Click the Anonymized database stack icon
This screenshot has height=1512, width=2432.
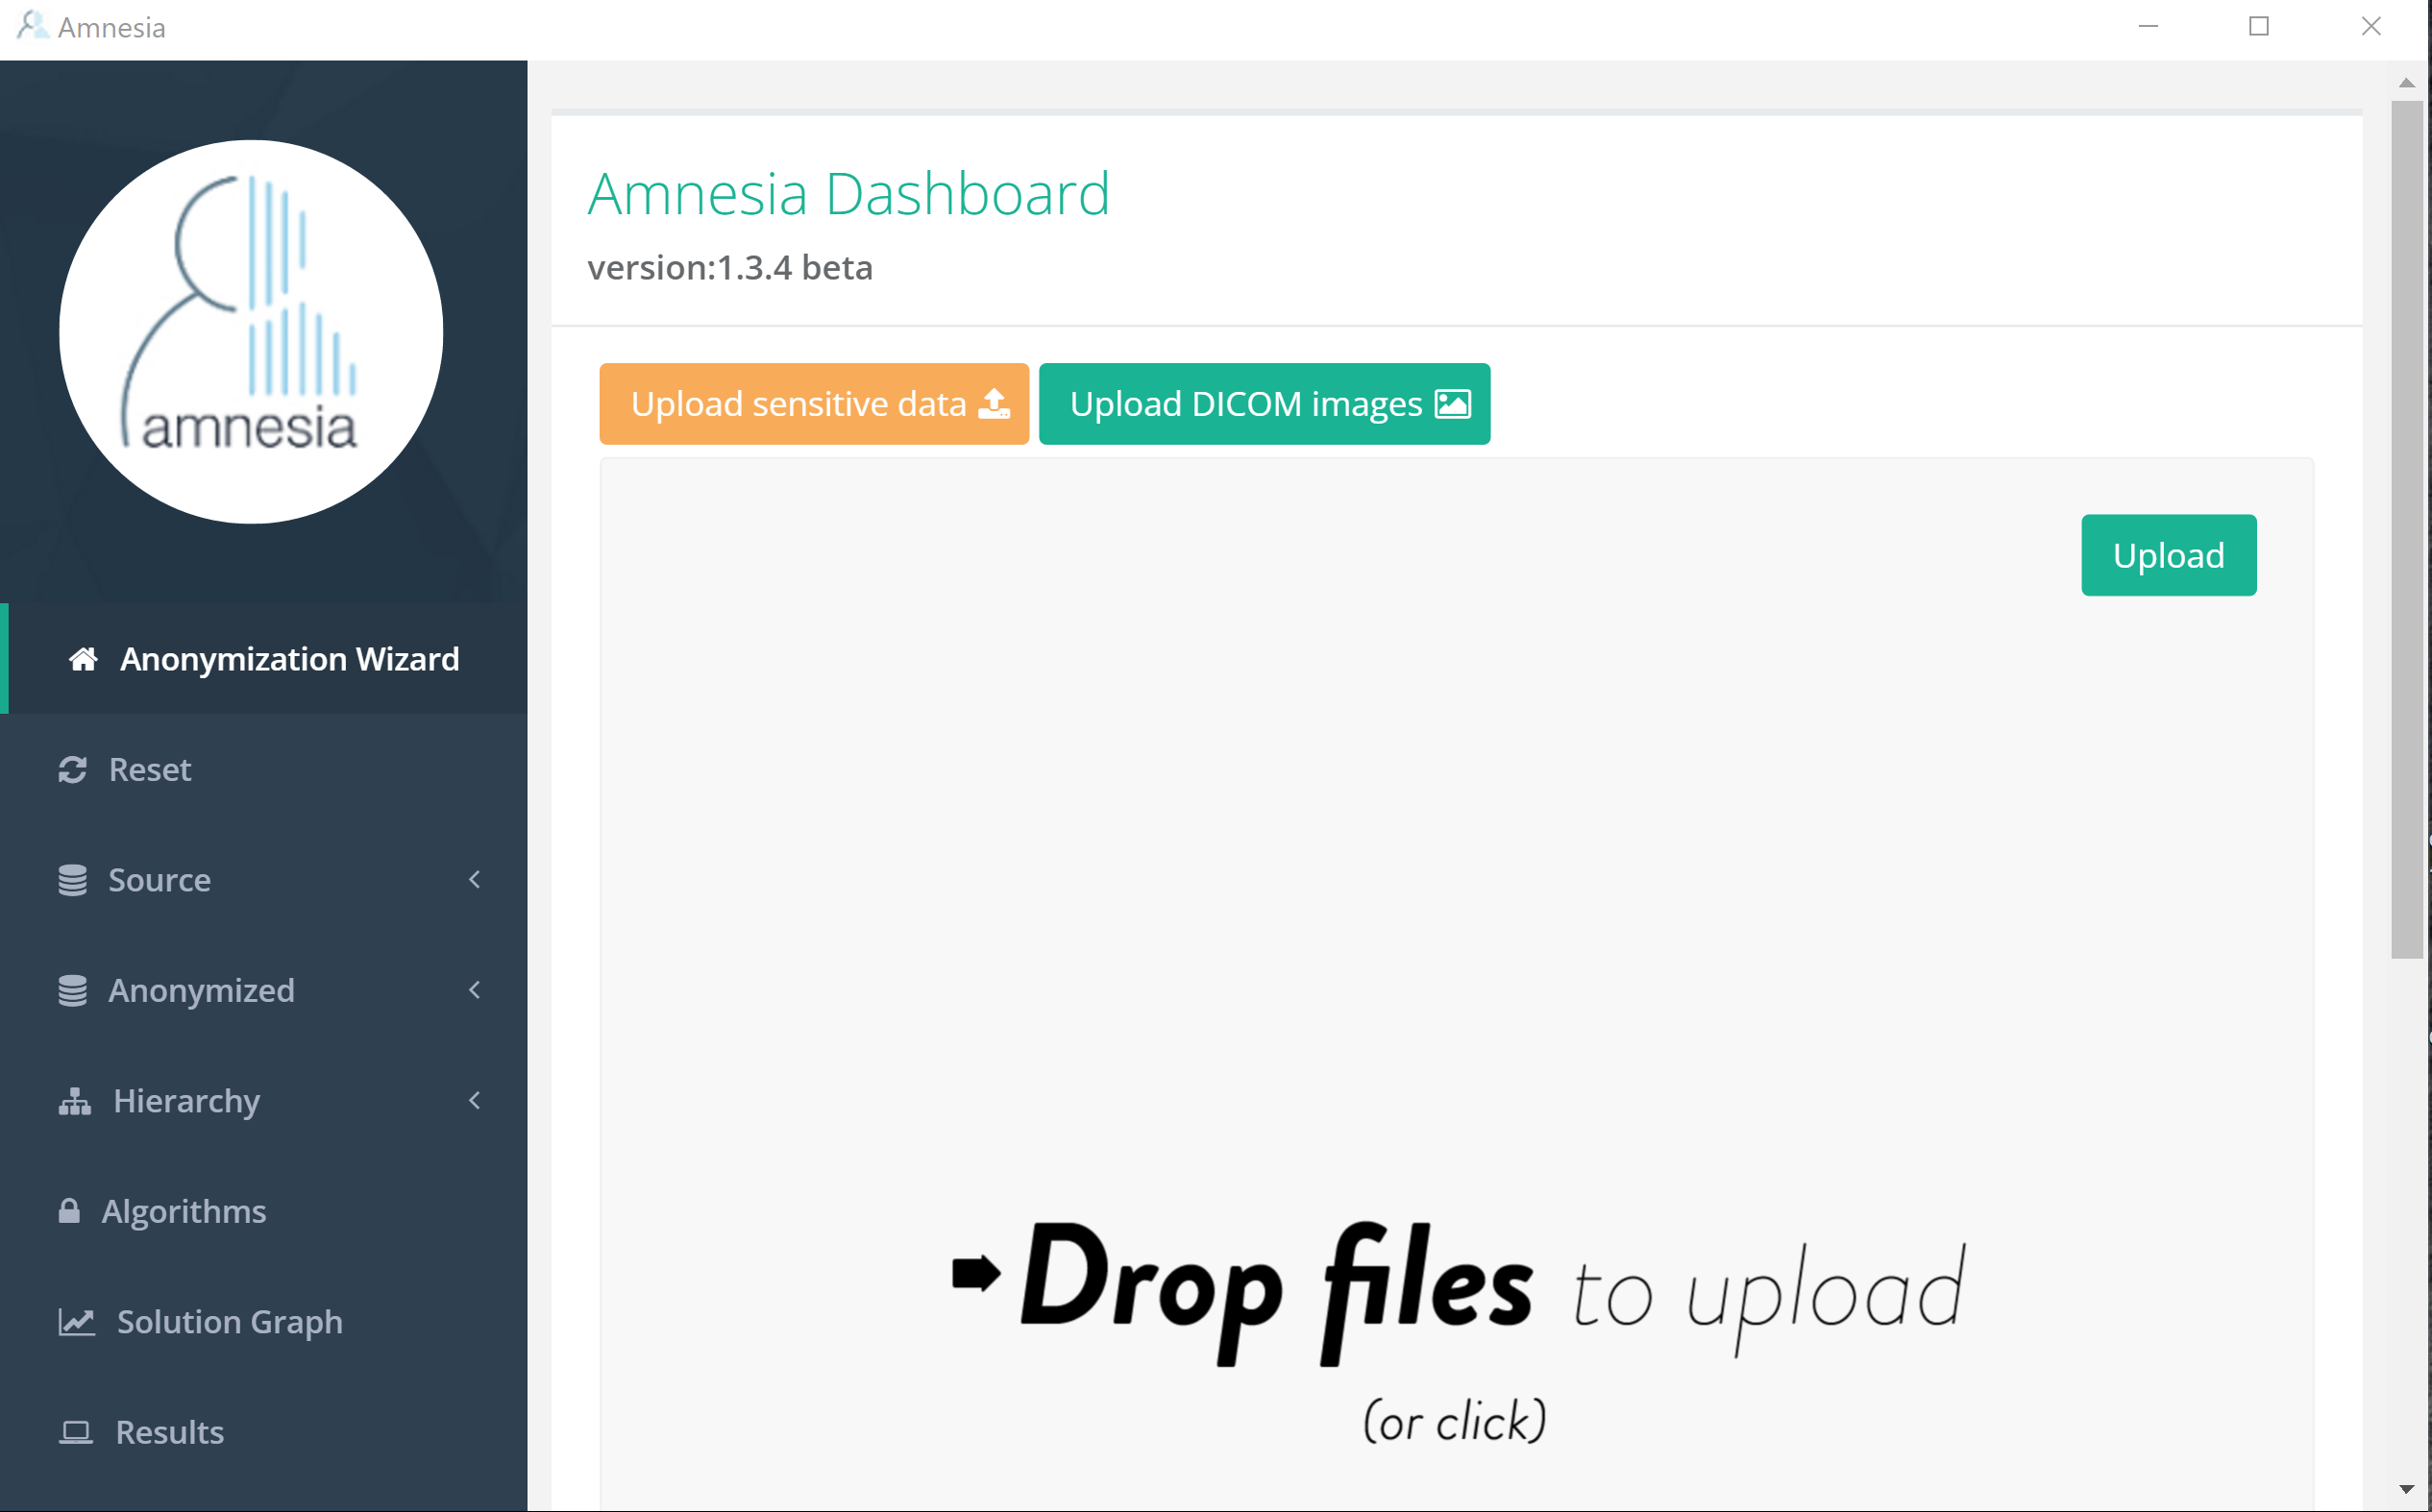click(72, 990)
